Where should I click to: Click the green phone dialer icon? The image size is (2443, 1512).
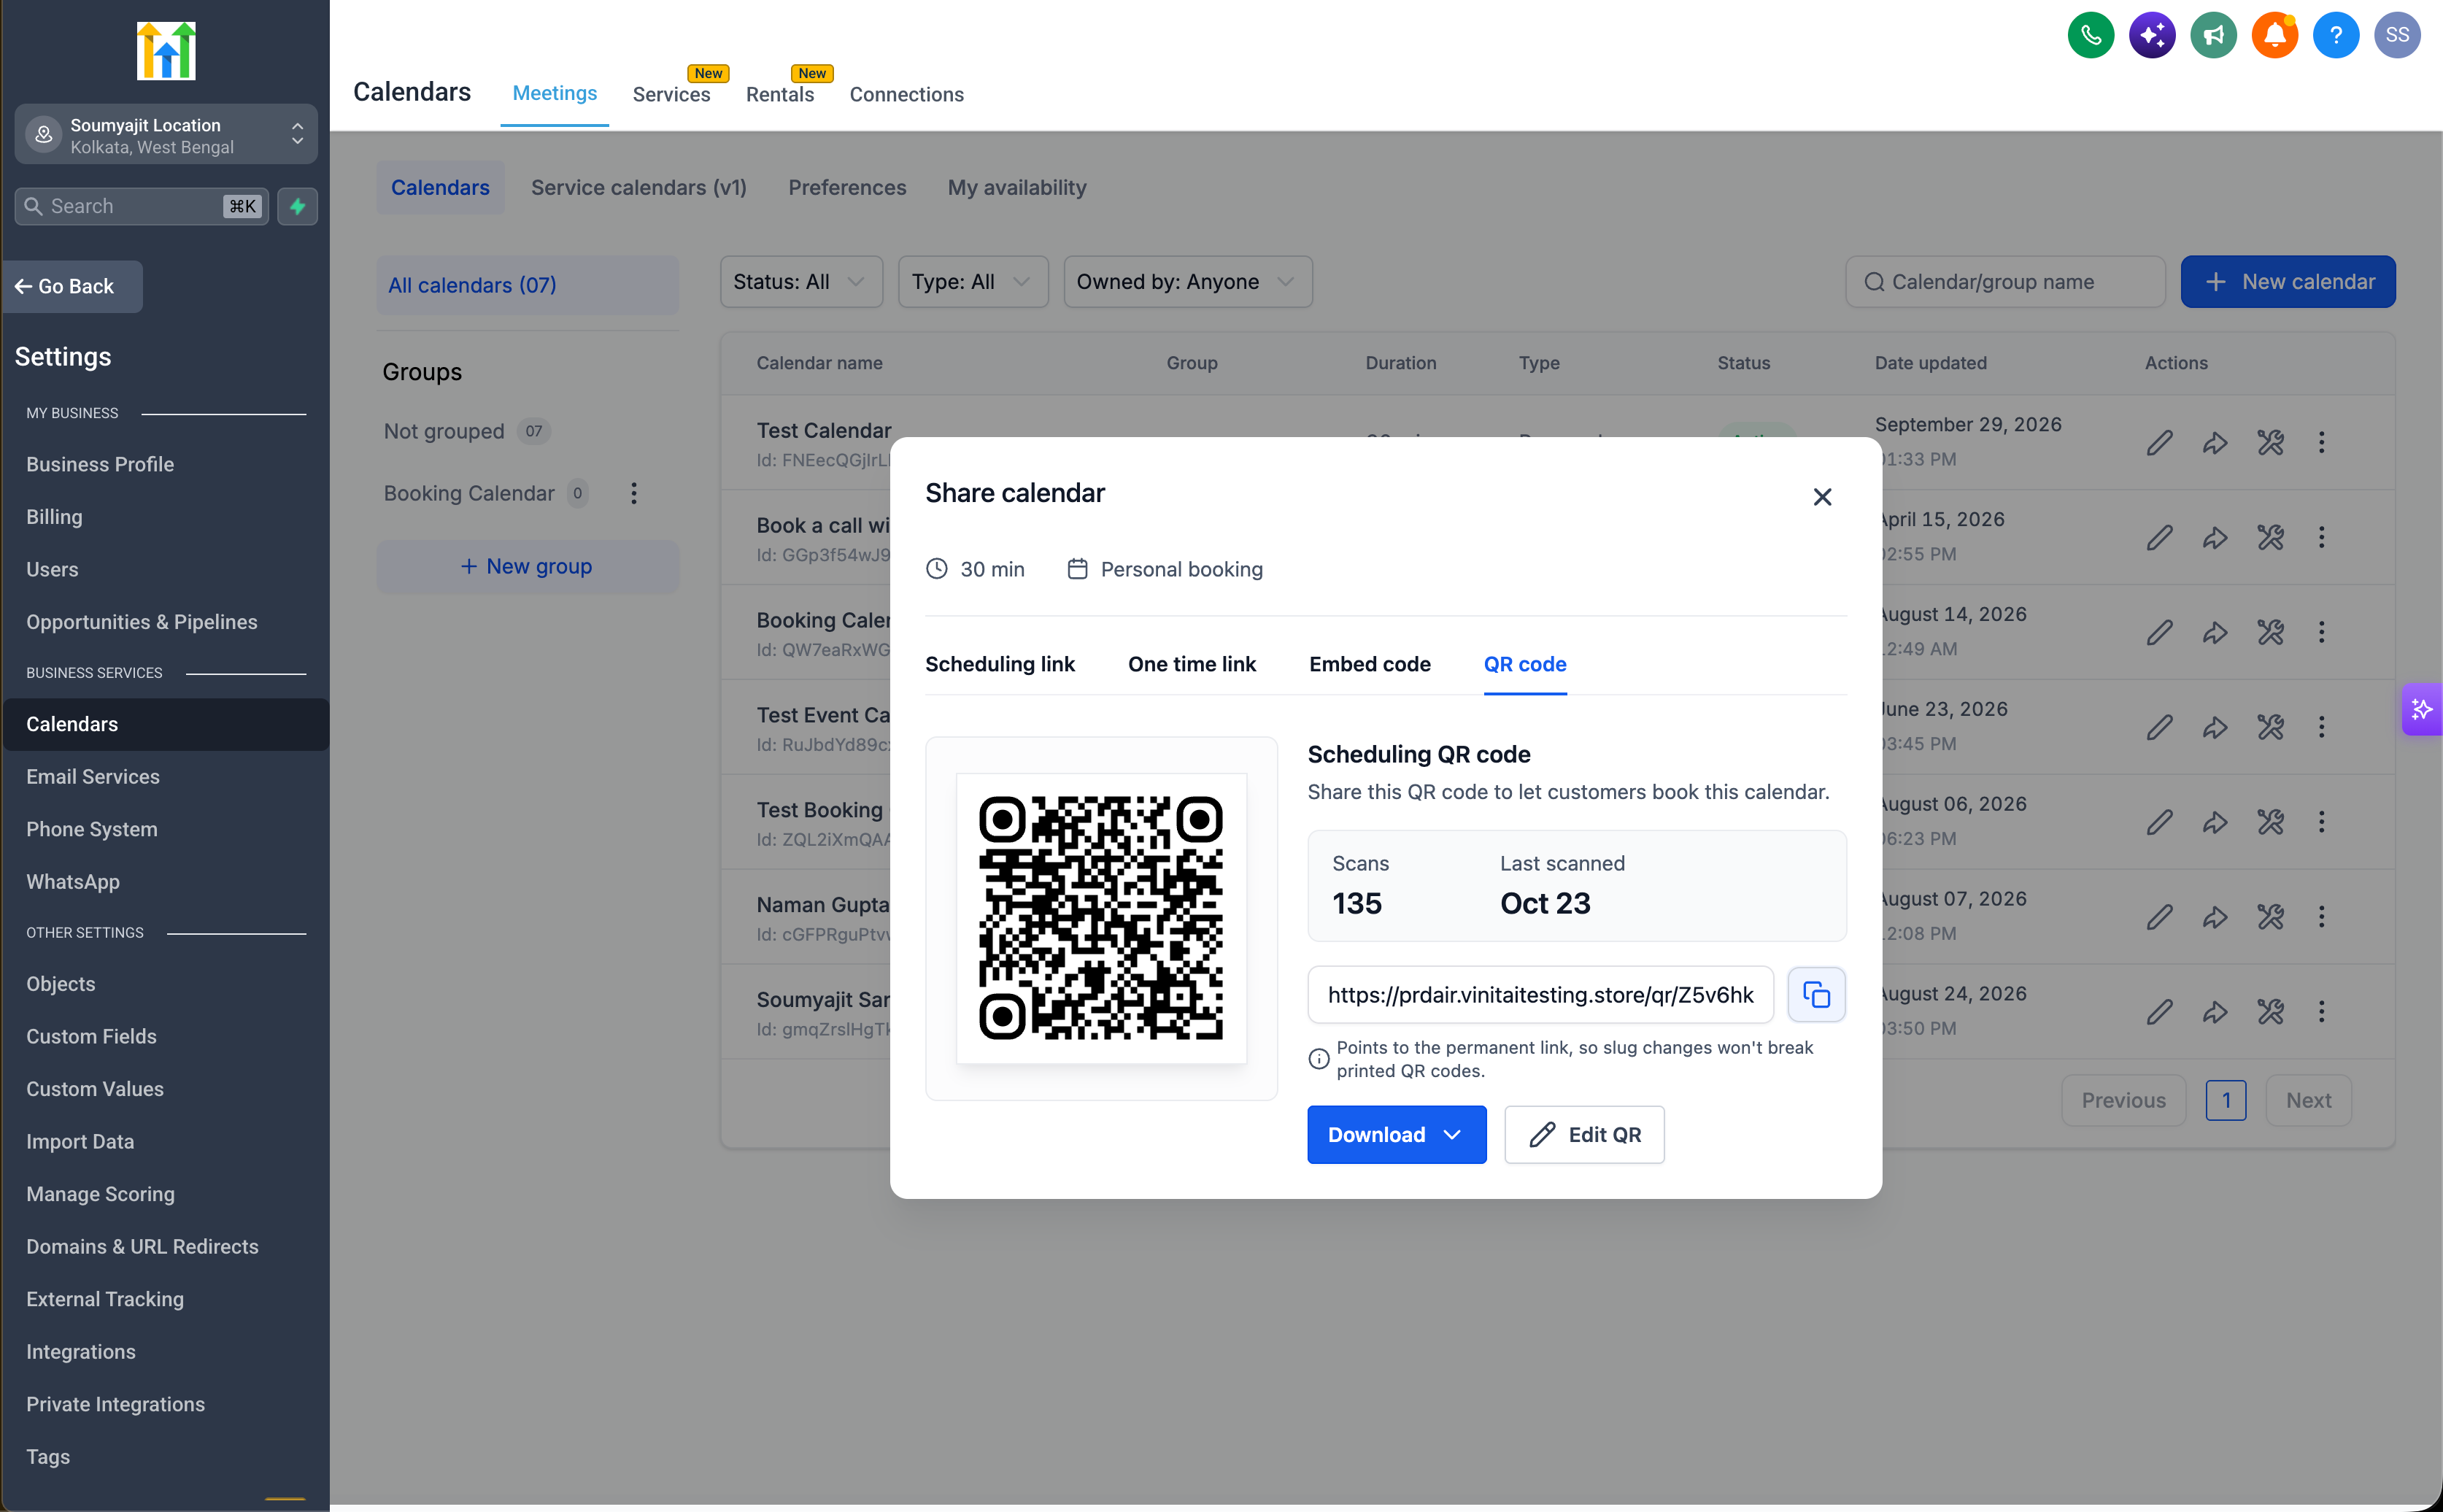click(2090, 36)
